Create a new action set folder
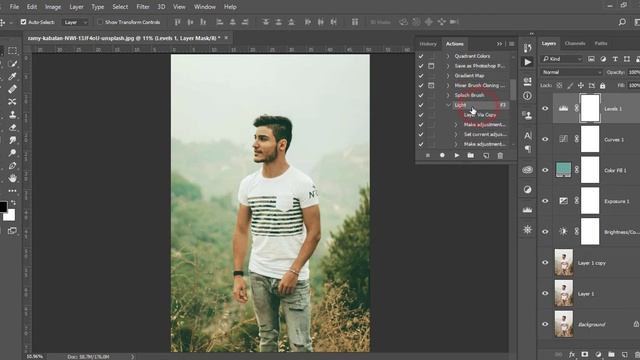Image resolution: width=640 pixels, height=360 pixels. pos(471,156)
